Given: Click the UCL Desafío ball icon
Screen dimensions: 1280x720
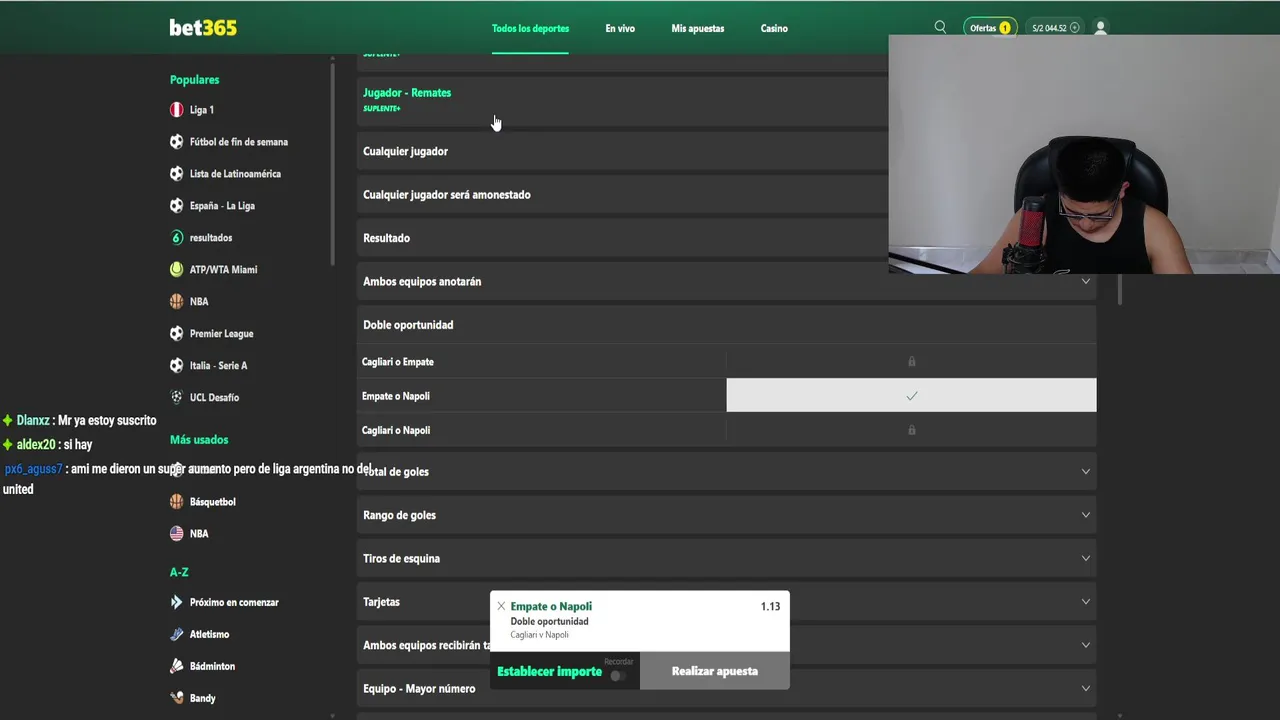Looking at the screenshot, I should click(x=176, y=398).
